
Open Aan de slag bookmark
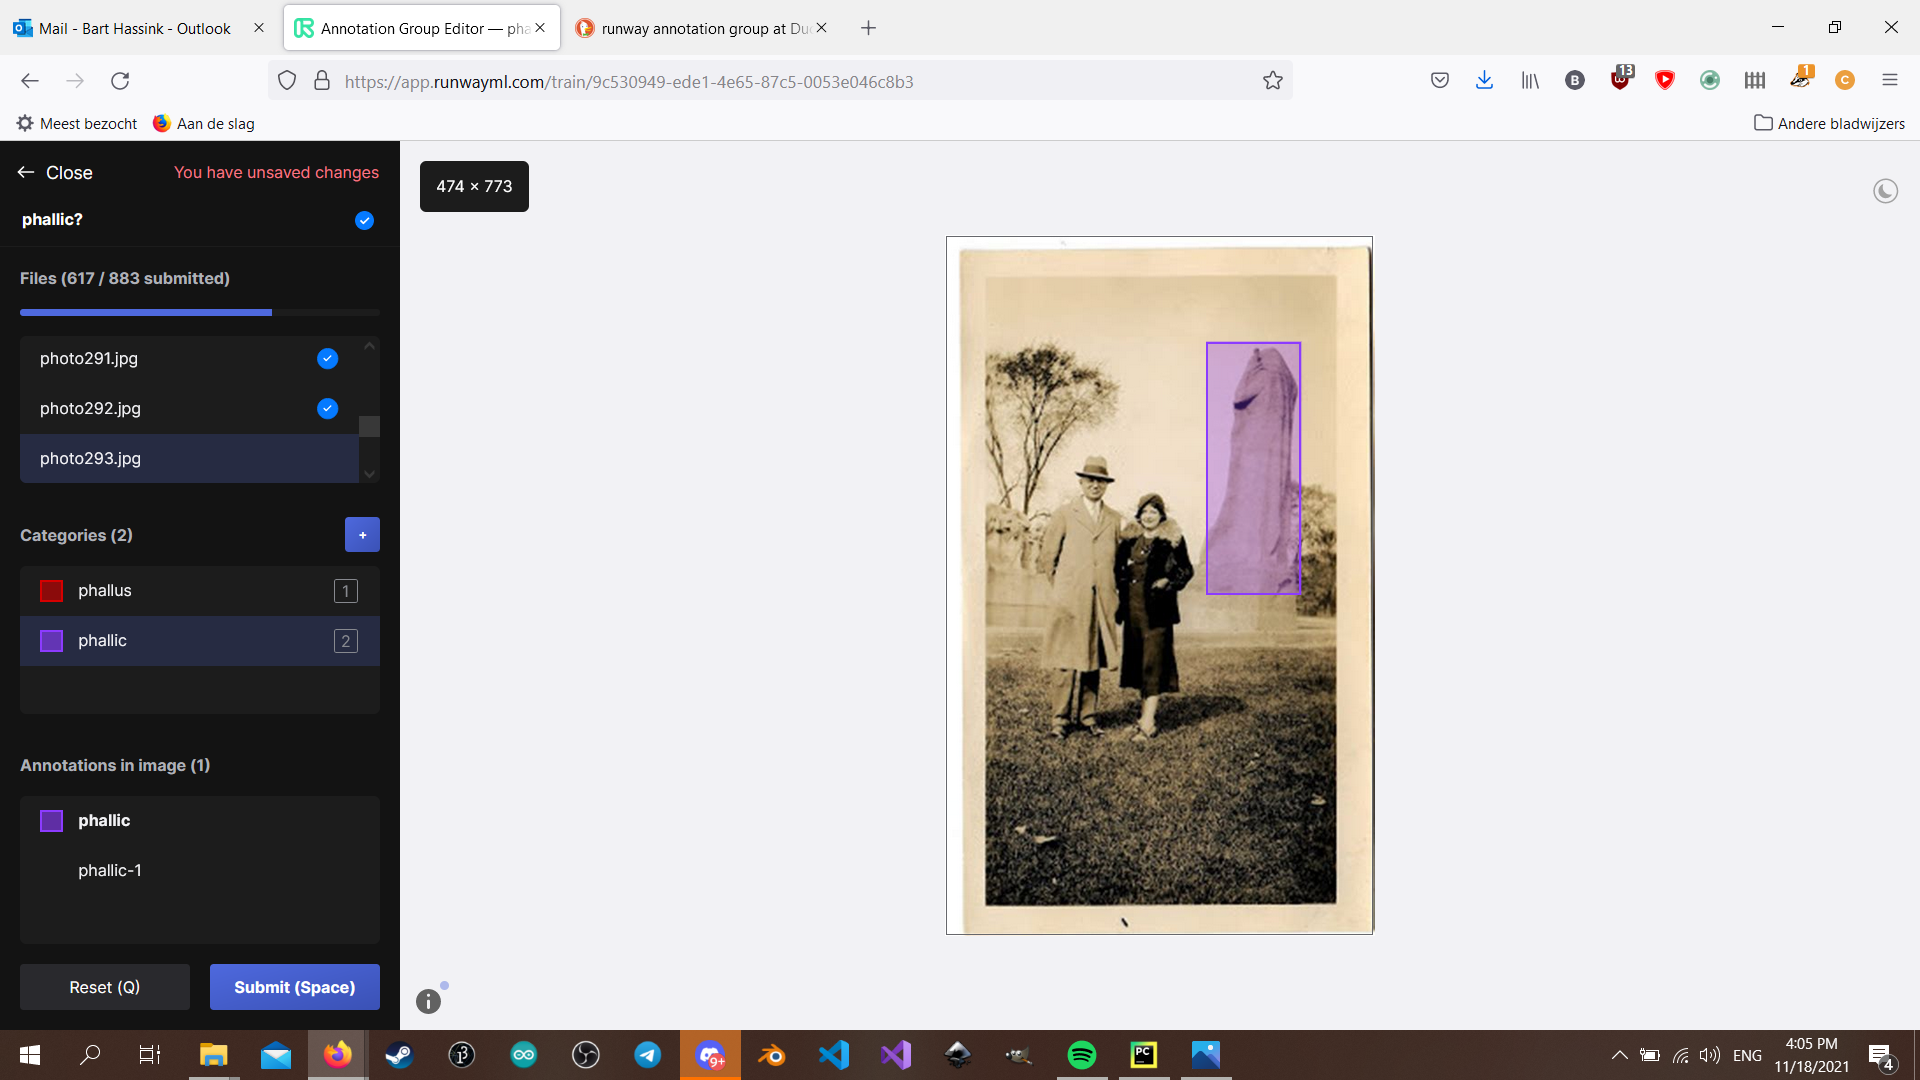click(204, 123)
